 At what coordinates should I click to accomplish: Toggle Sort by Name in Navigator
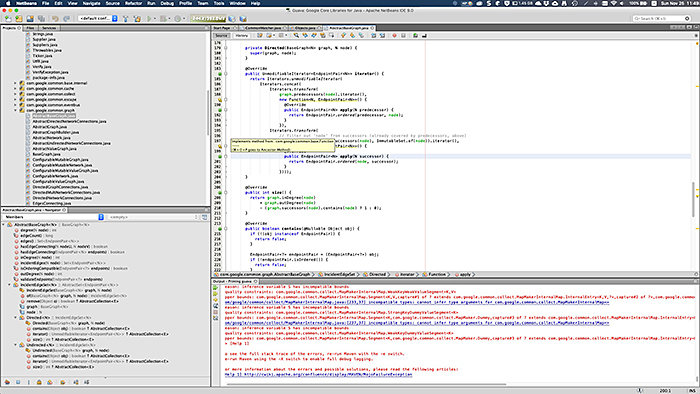pos(76,382)
